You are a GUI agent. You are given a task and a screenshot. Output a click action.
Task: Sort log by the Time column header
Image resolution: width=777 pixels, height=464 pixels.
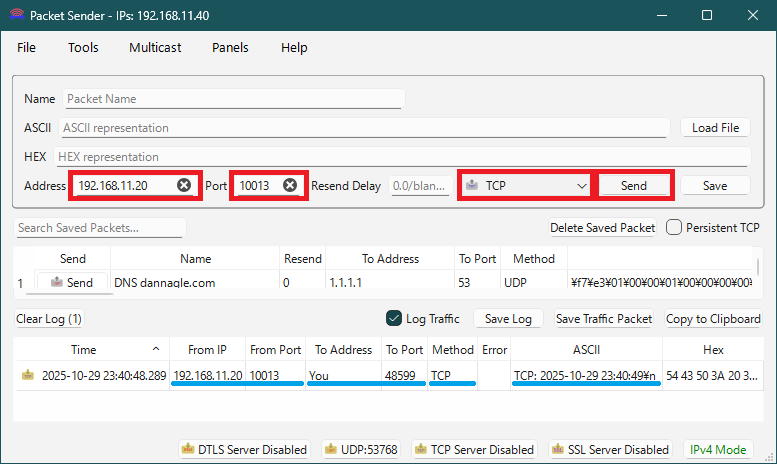tap(84, 349)
